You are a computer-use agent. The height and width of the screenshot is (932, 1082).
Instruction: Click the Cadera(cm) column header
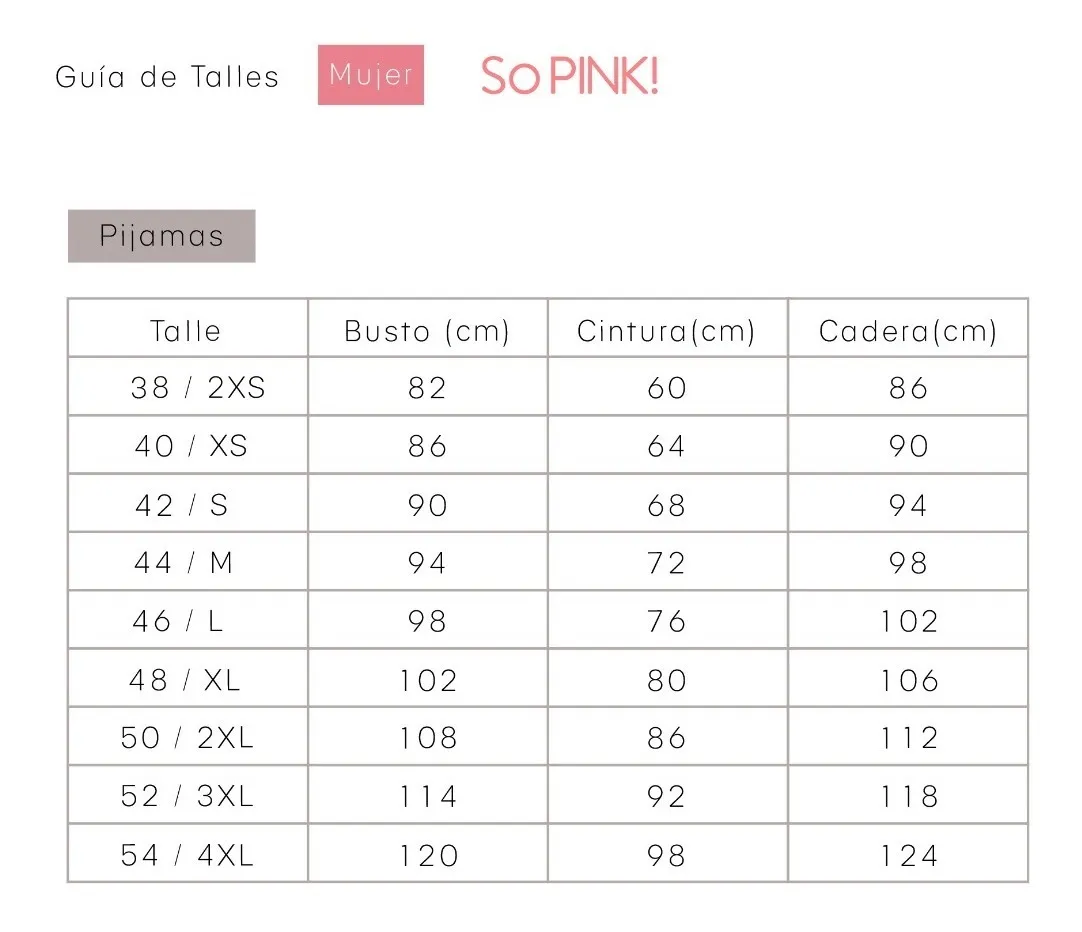pos(908,331)
